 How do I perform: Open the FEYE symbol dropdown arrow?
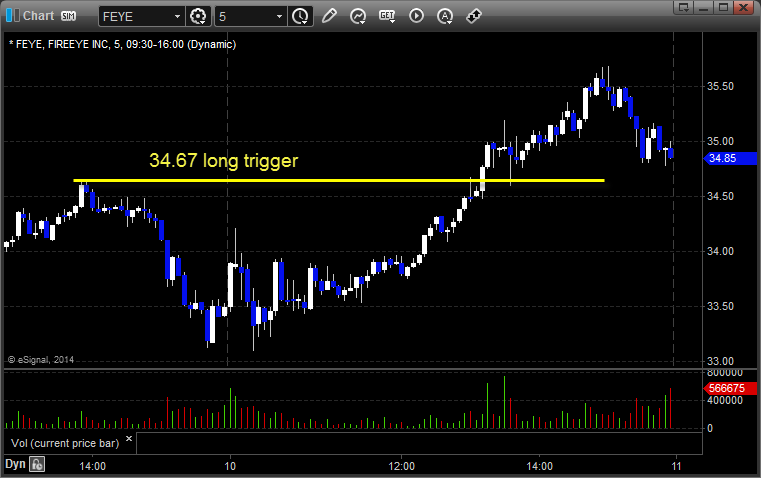pos(178,16)
